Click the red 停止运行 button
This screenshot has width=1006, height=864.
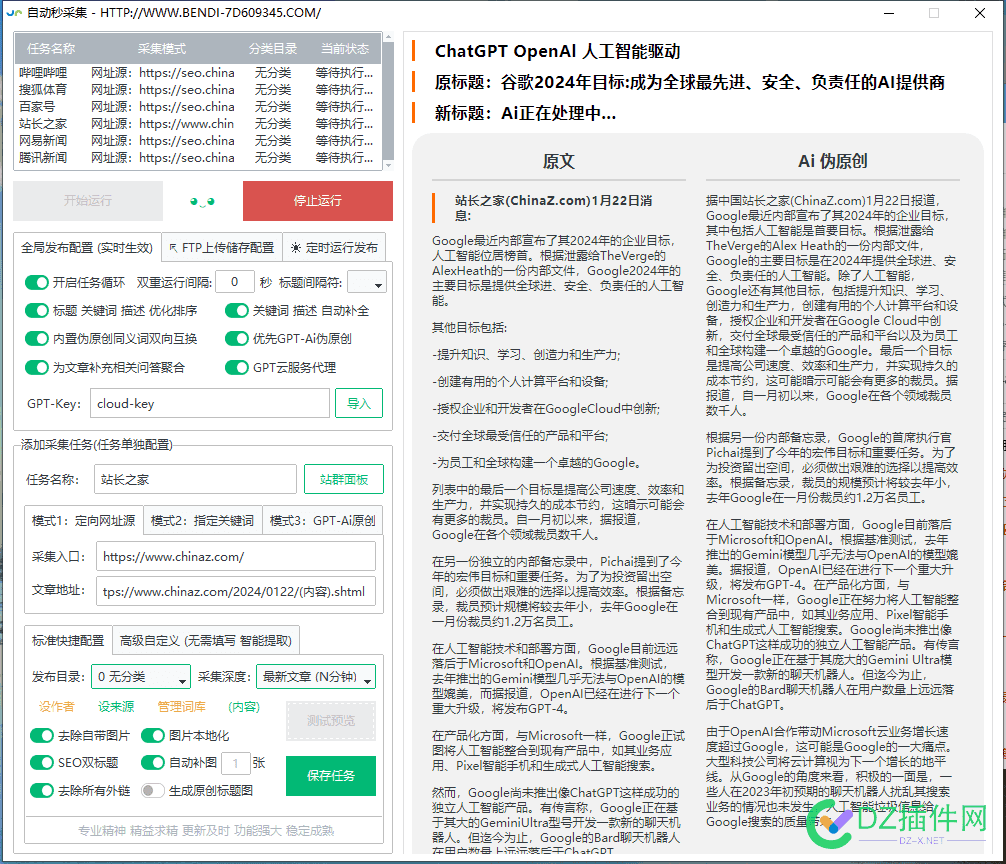(318, 201)
